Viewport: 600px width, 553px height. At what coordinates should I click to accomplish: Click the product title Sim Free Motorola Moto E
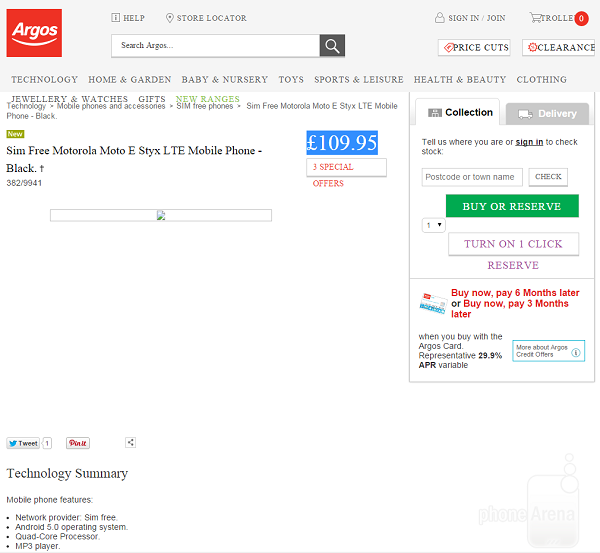[x=134, y=160]
